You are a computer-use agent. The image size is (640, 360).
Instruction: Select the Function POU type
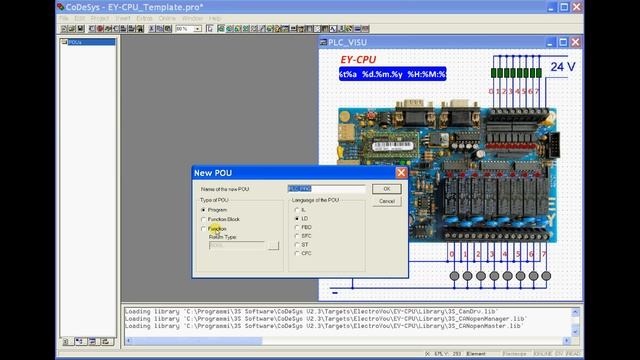tap(203, 229)
